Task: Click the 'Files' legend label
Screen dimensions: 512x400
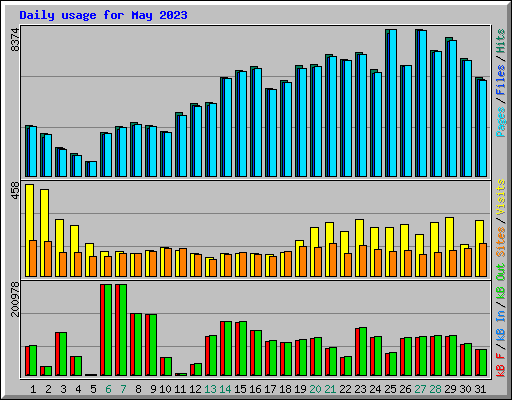Action: 501,80
